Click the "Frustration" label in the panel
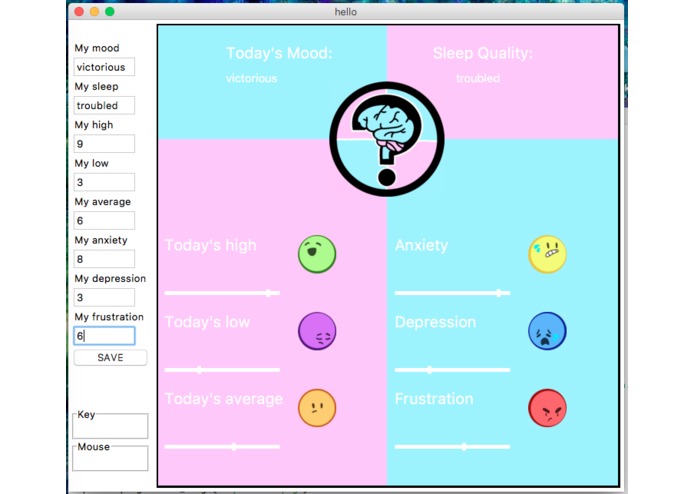The width and height of the screenshot is (695, 494). [x=434, y=399]
